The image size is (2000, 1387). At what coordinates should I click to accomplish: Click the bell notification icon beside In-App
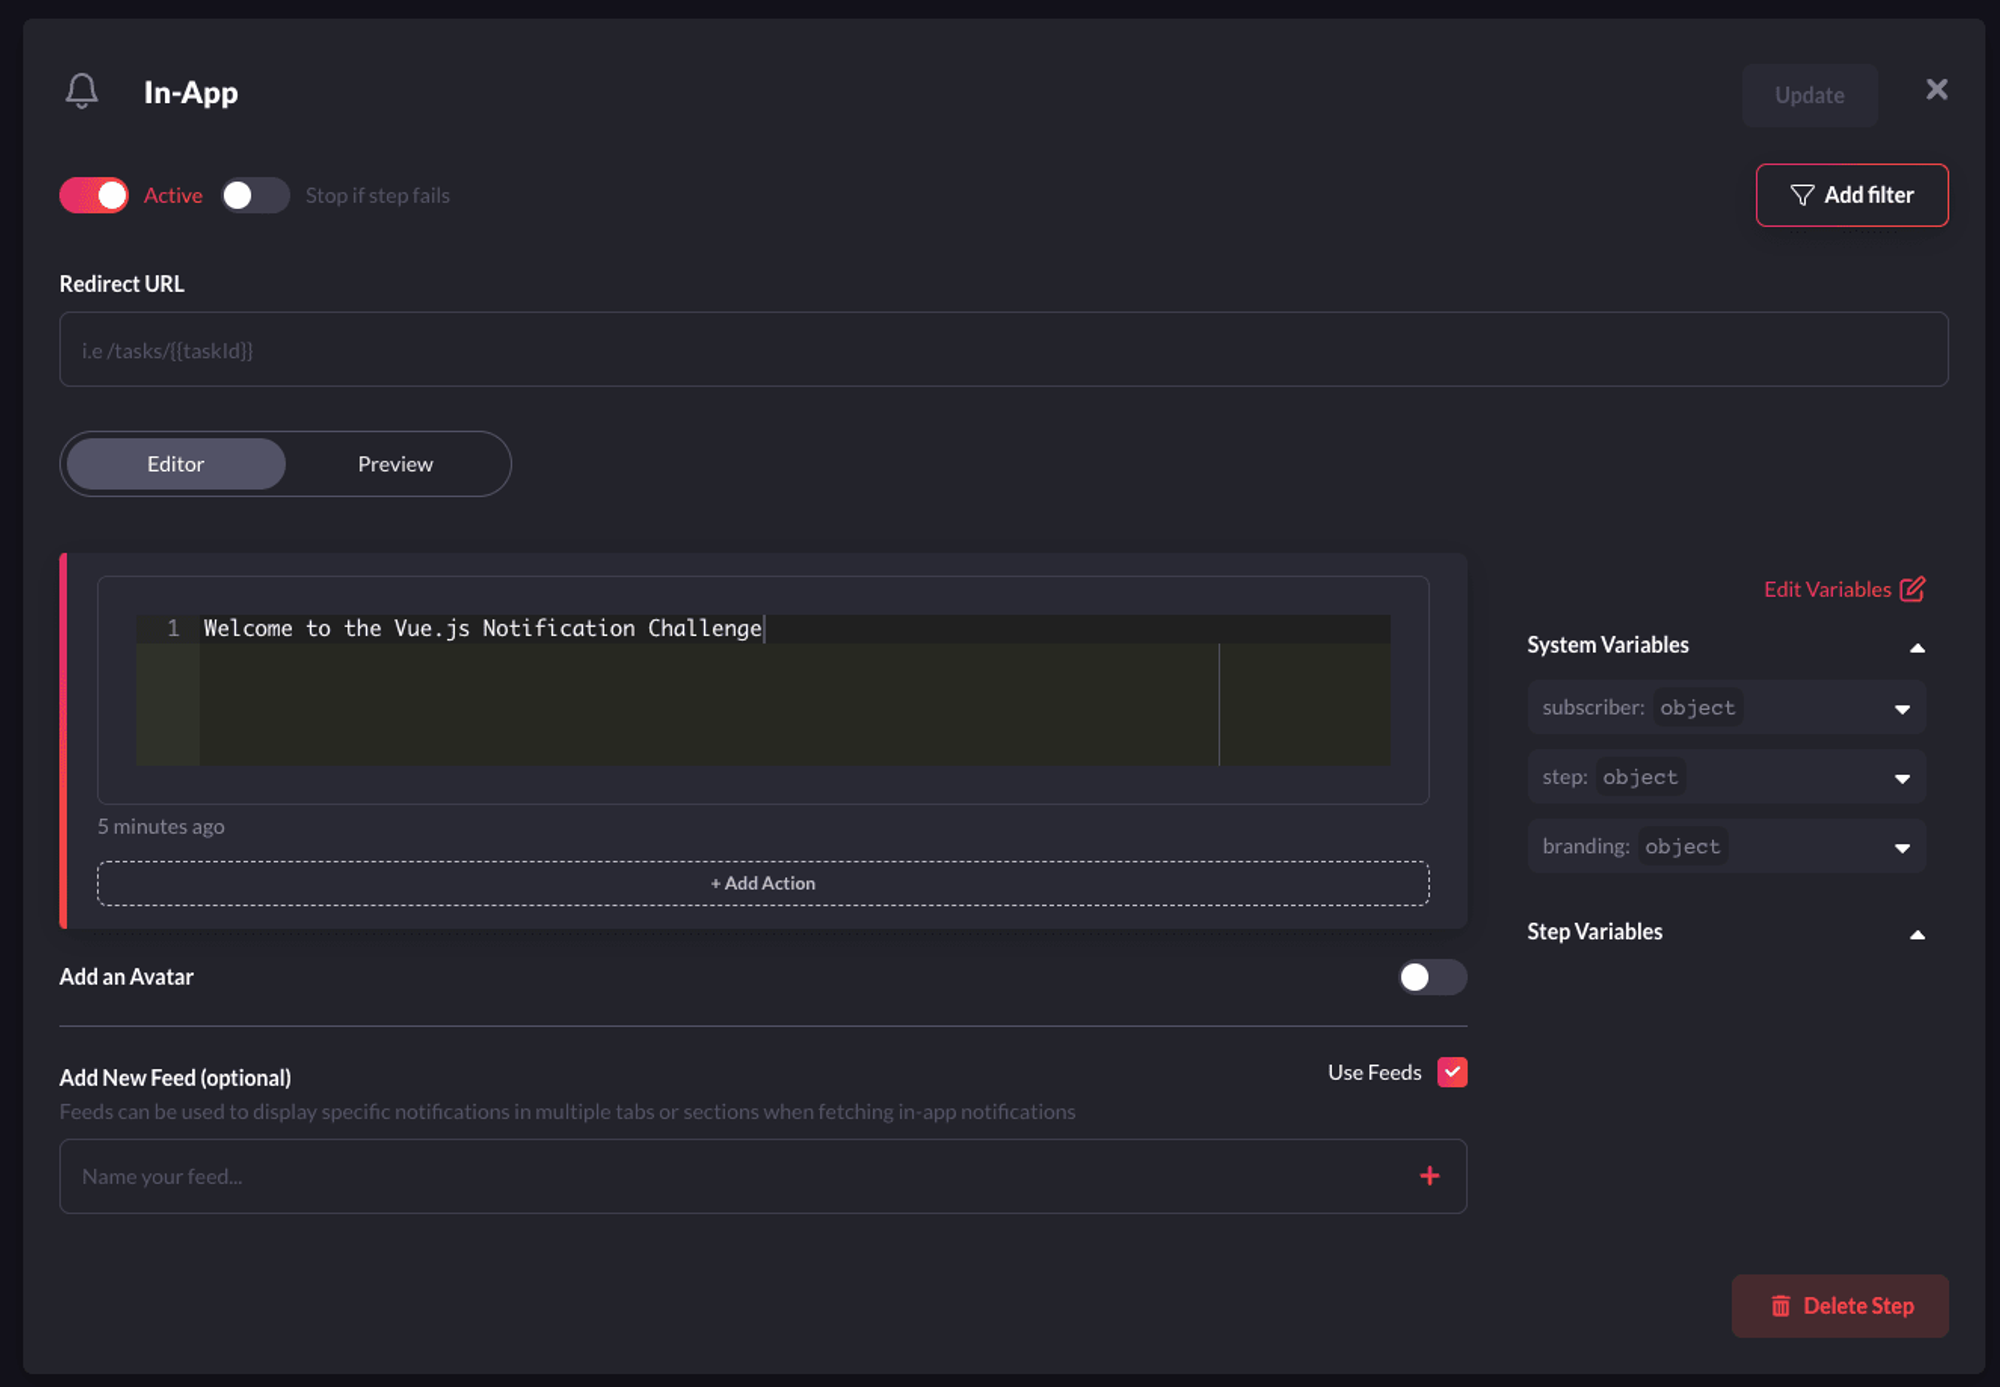click(x=82, y=91)
